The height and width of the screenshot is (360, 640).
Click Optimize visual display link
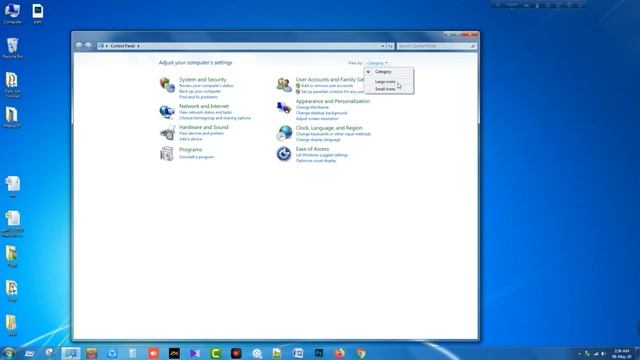pyautogui.click(x=316, y=161)
